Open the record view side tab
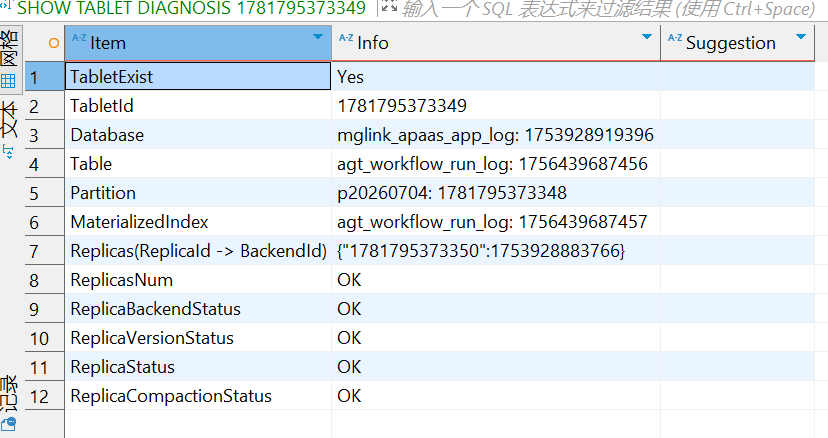Viewport: 828px width, 438px height. 10,404
